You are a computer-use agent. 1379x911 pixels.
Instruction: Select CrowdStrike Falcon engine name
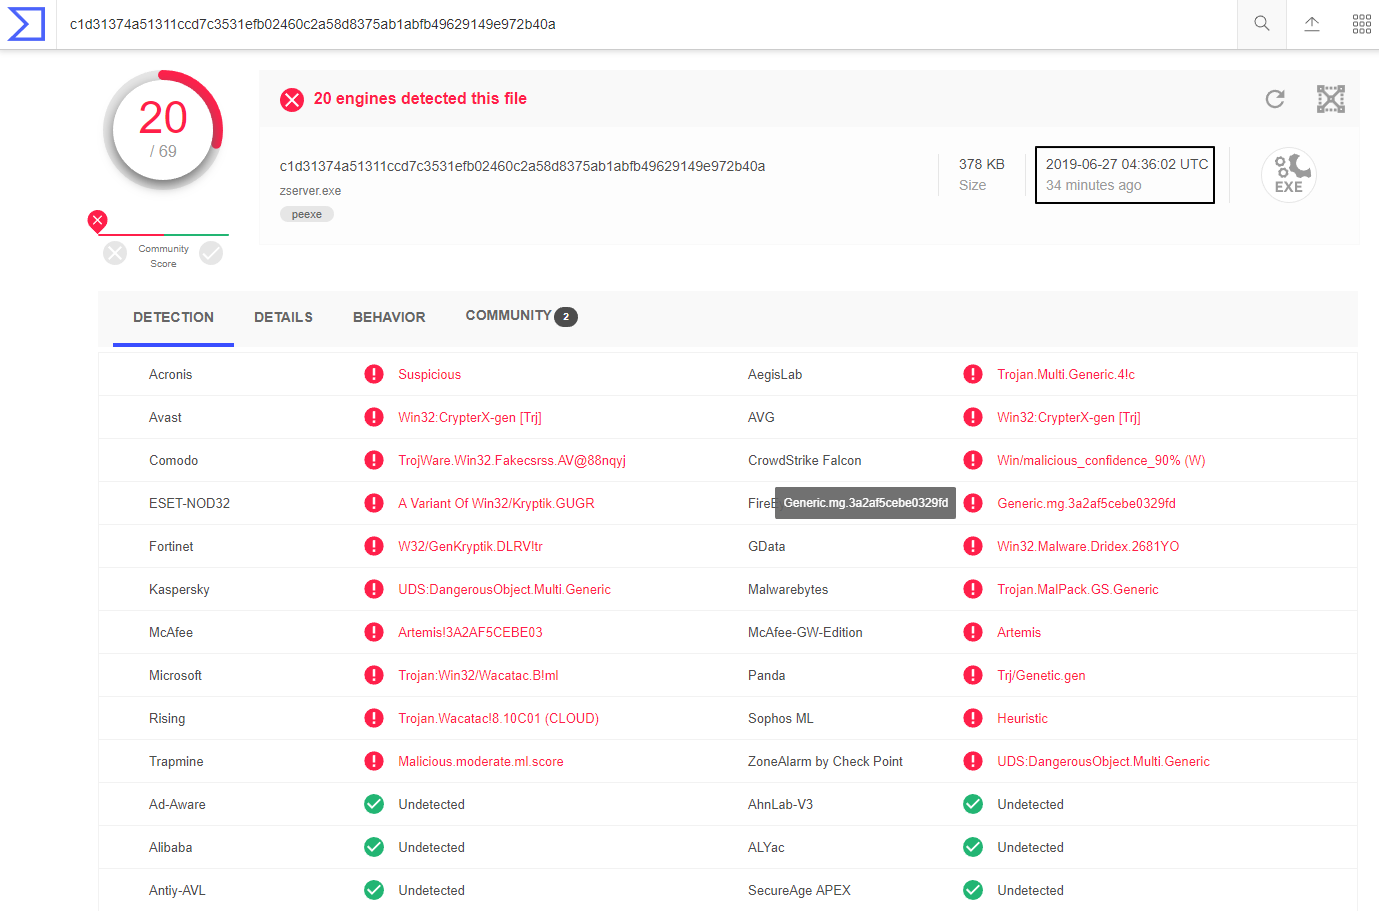[805, 460]
